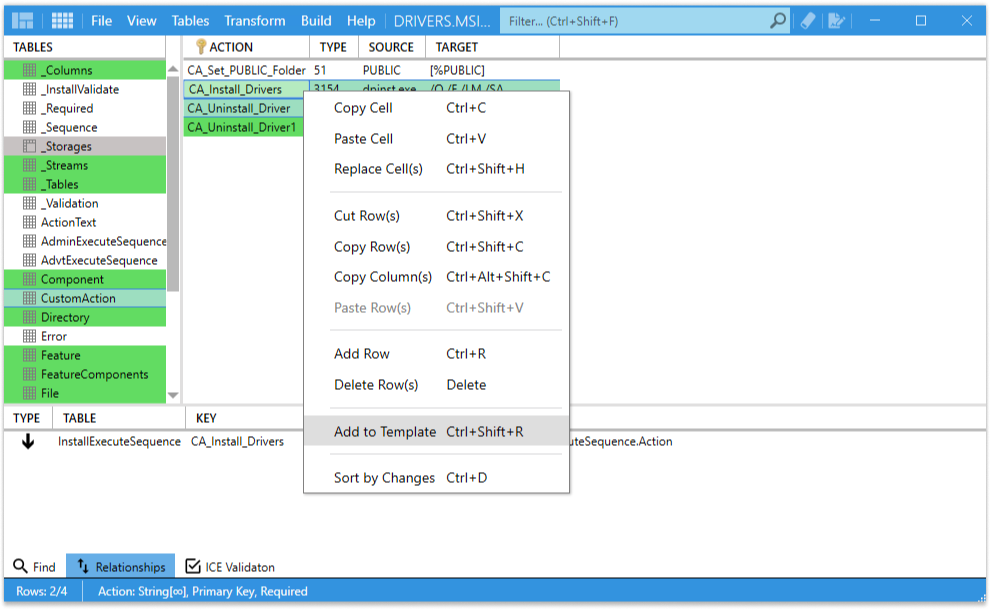The image size is (990, 610).
Task: Choose Sort by Changes from context menu
Action: point(436,478)
